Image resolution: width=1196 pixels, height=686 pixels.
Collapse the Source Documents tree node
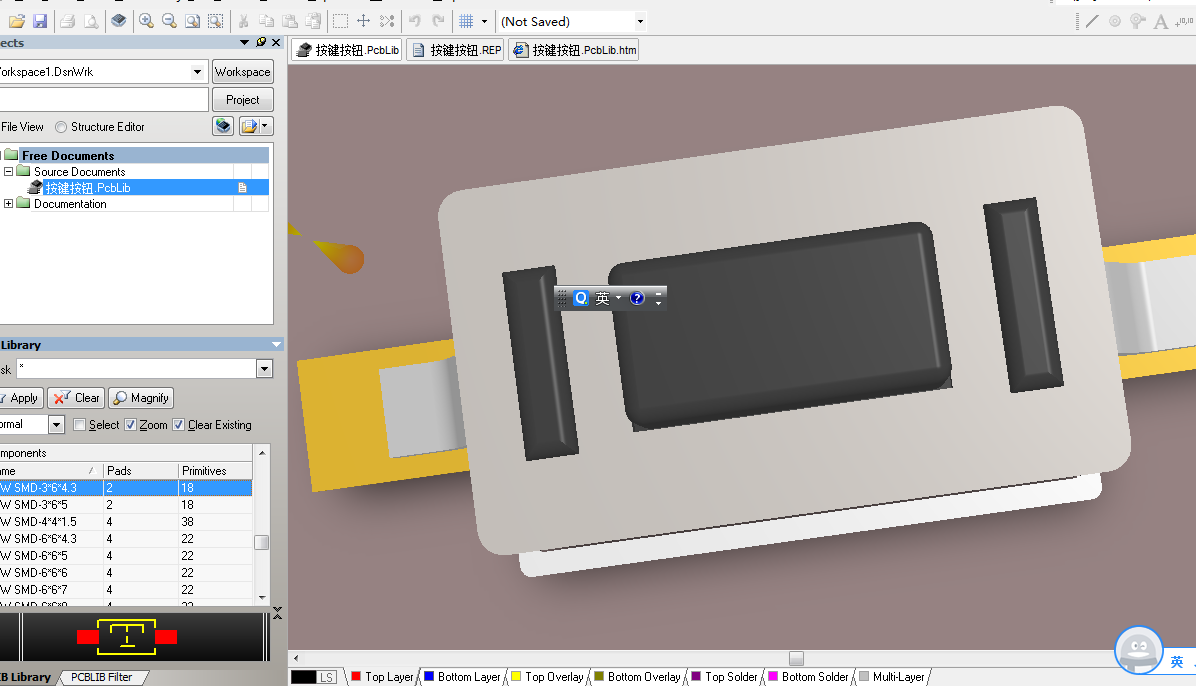[x=8, y=172]
